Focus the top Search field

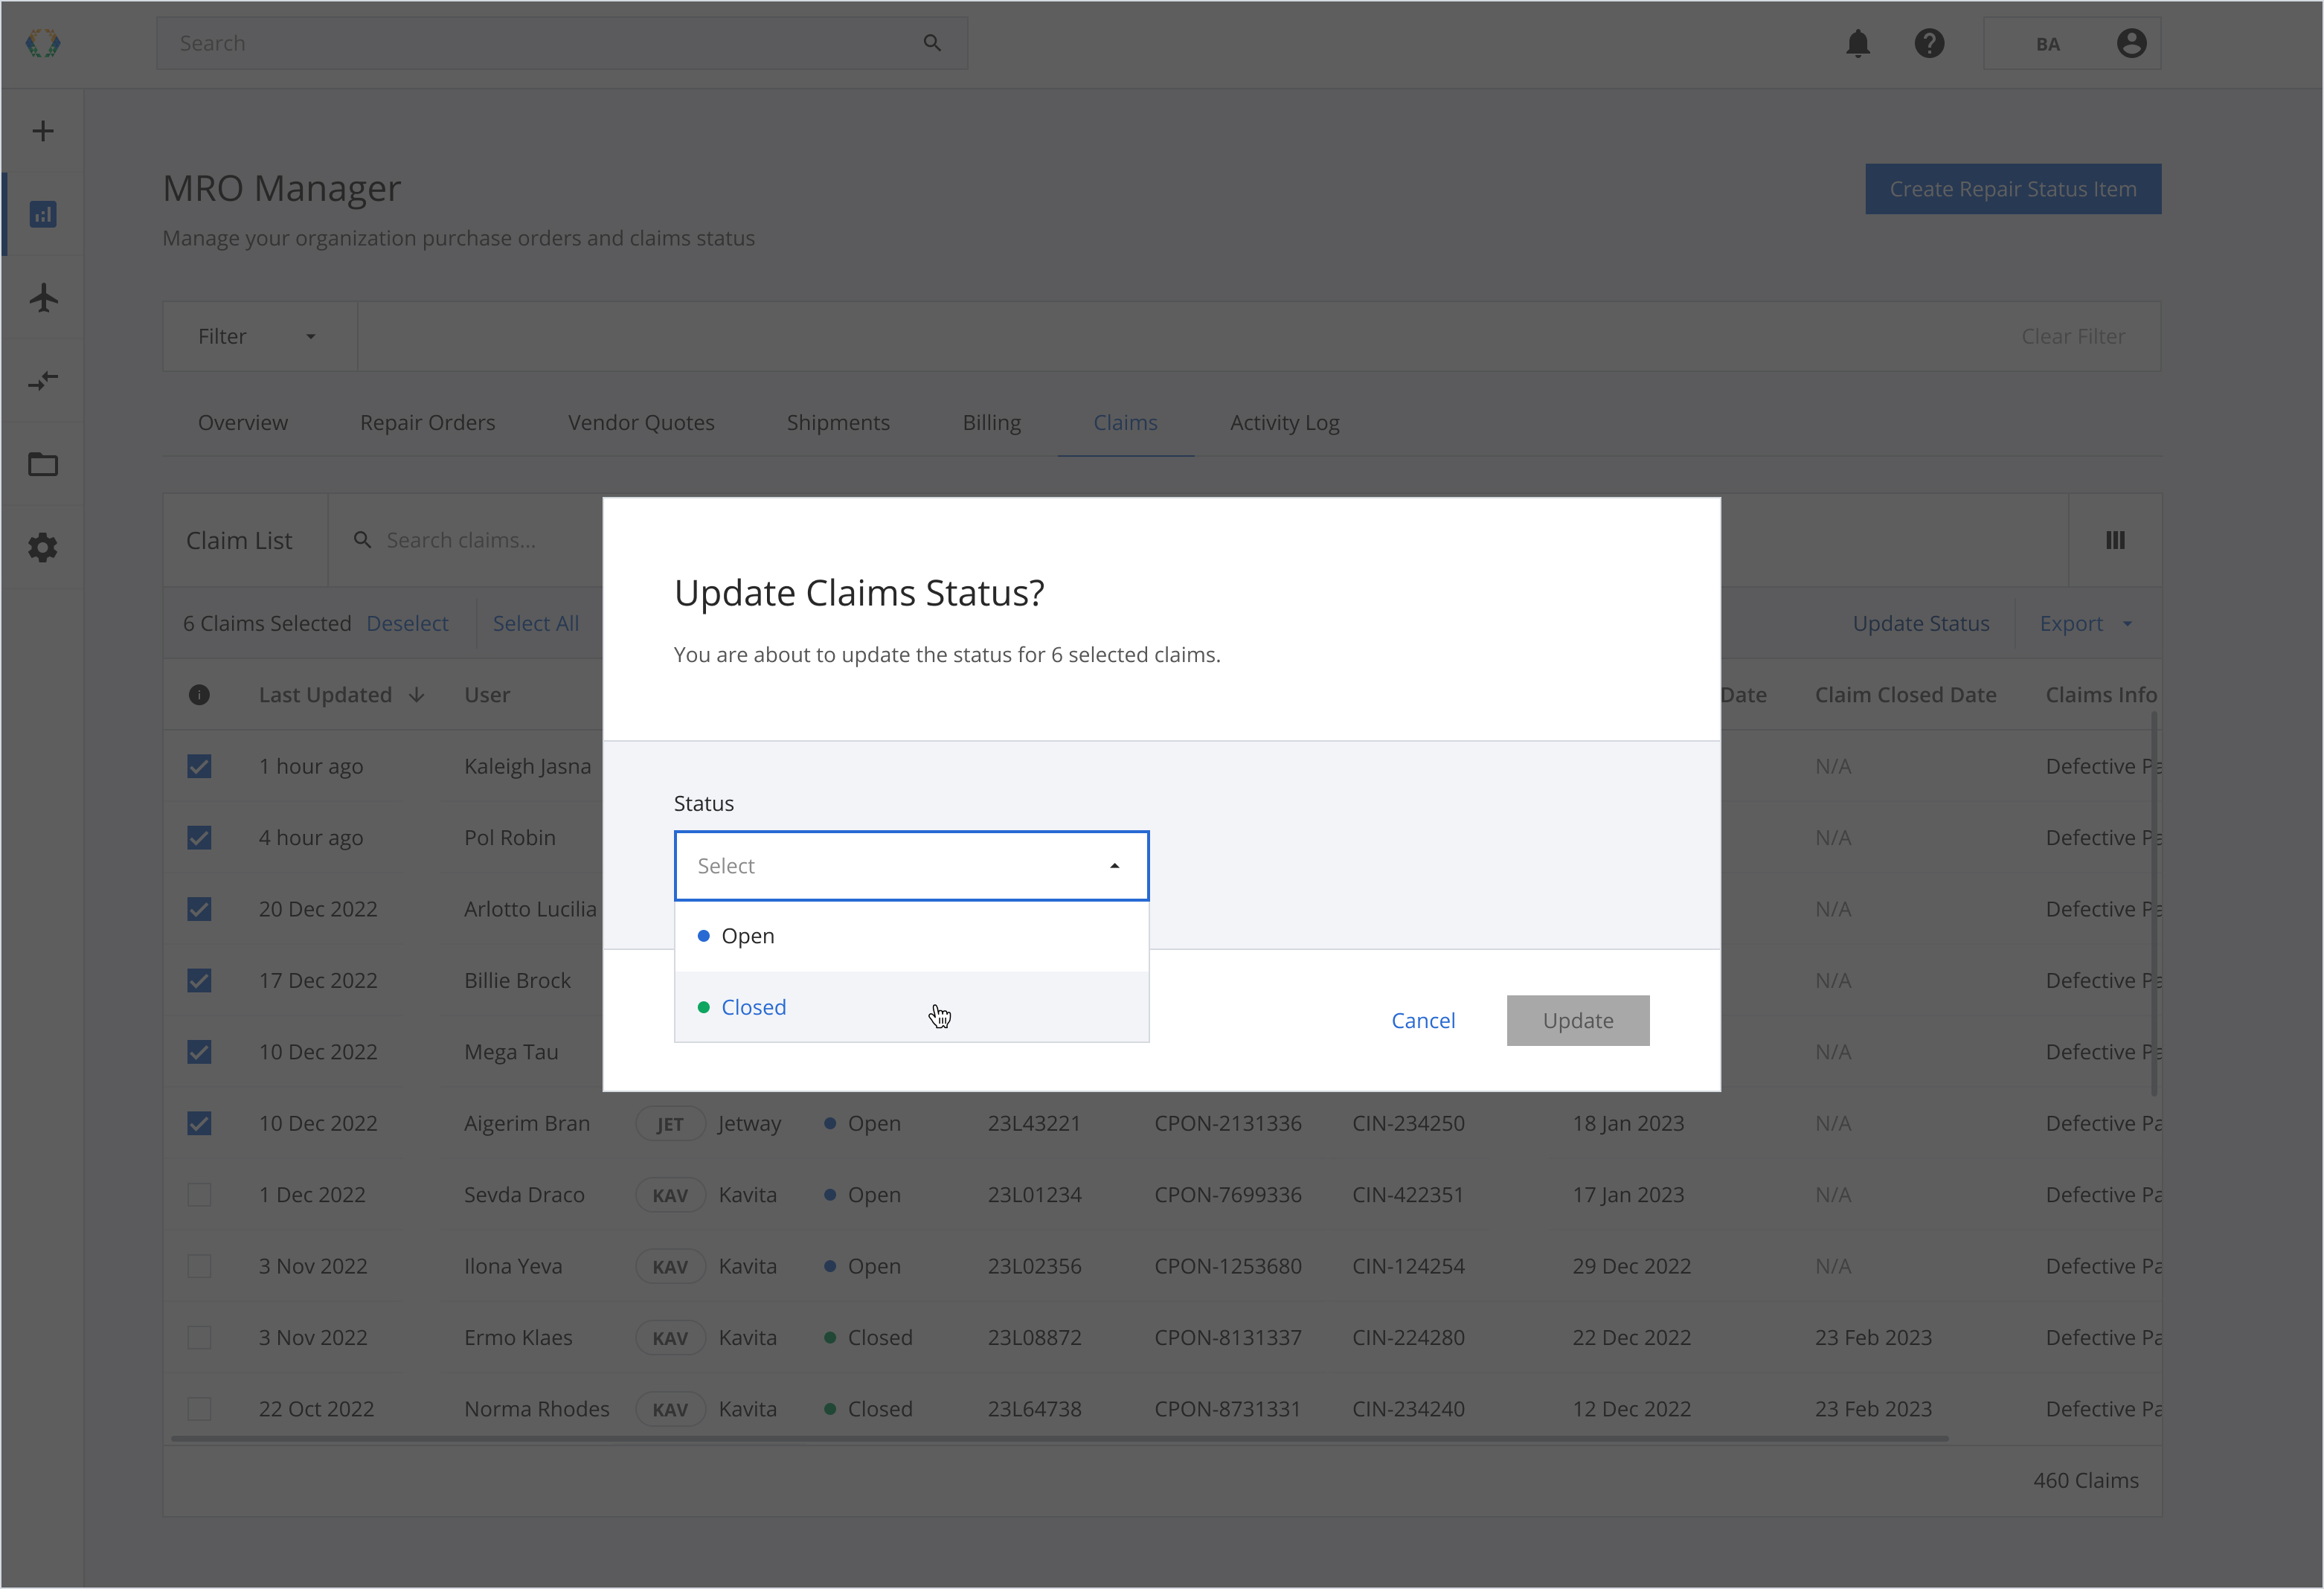[562, 43]
